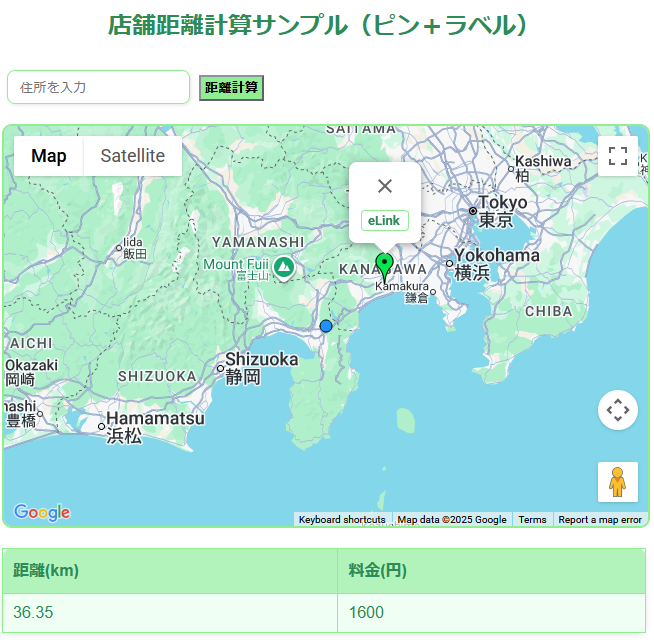Switch to Map view tab

(49, 156)
